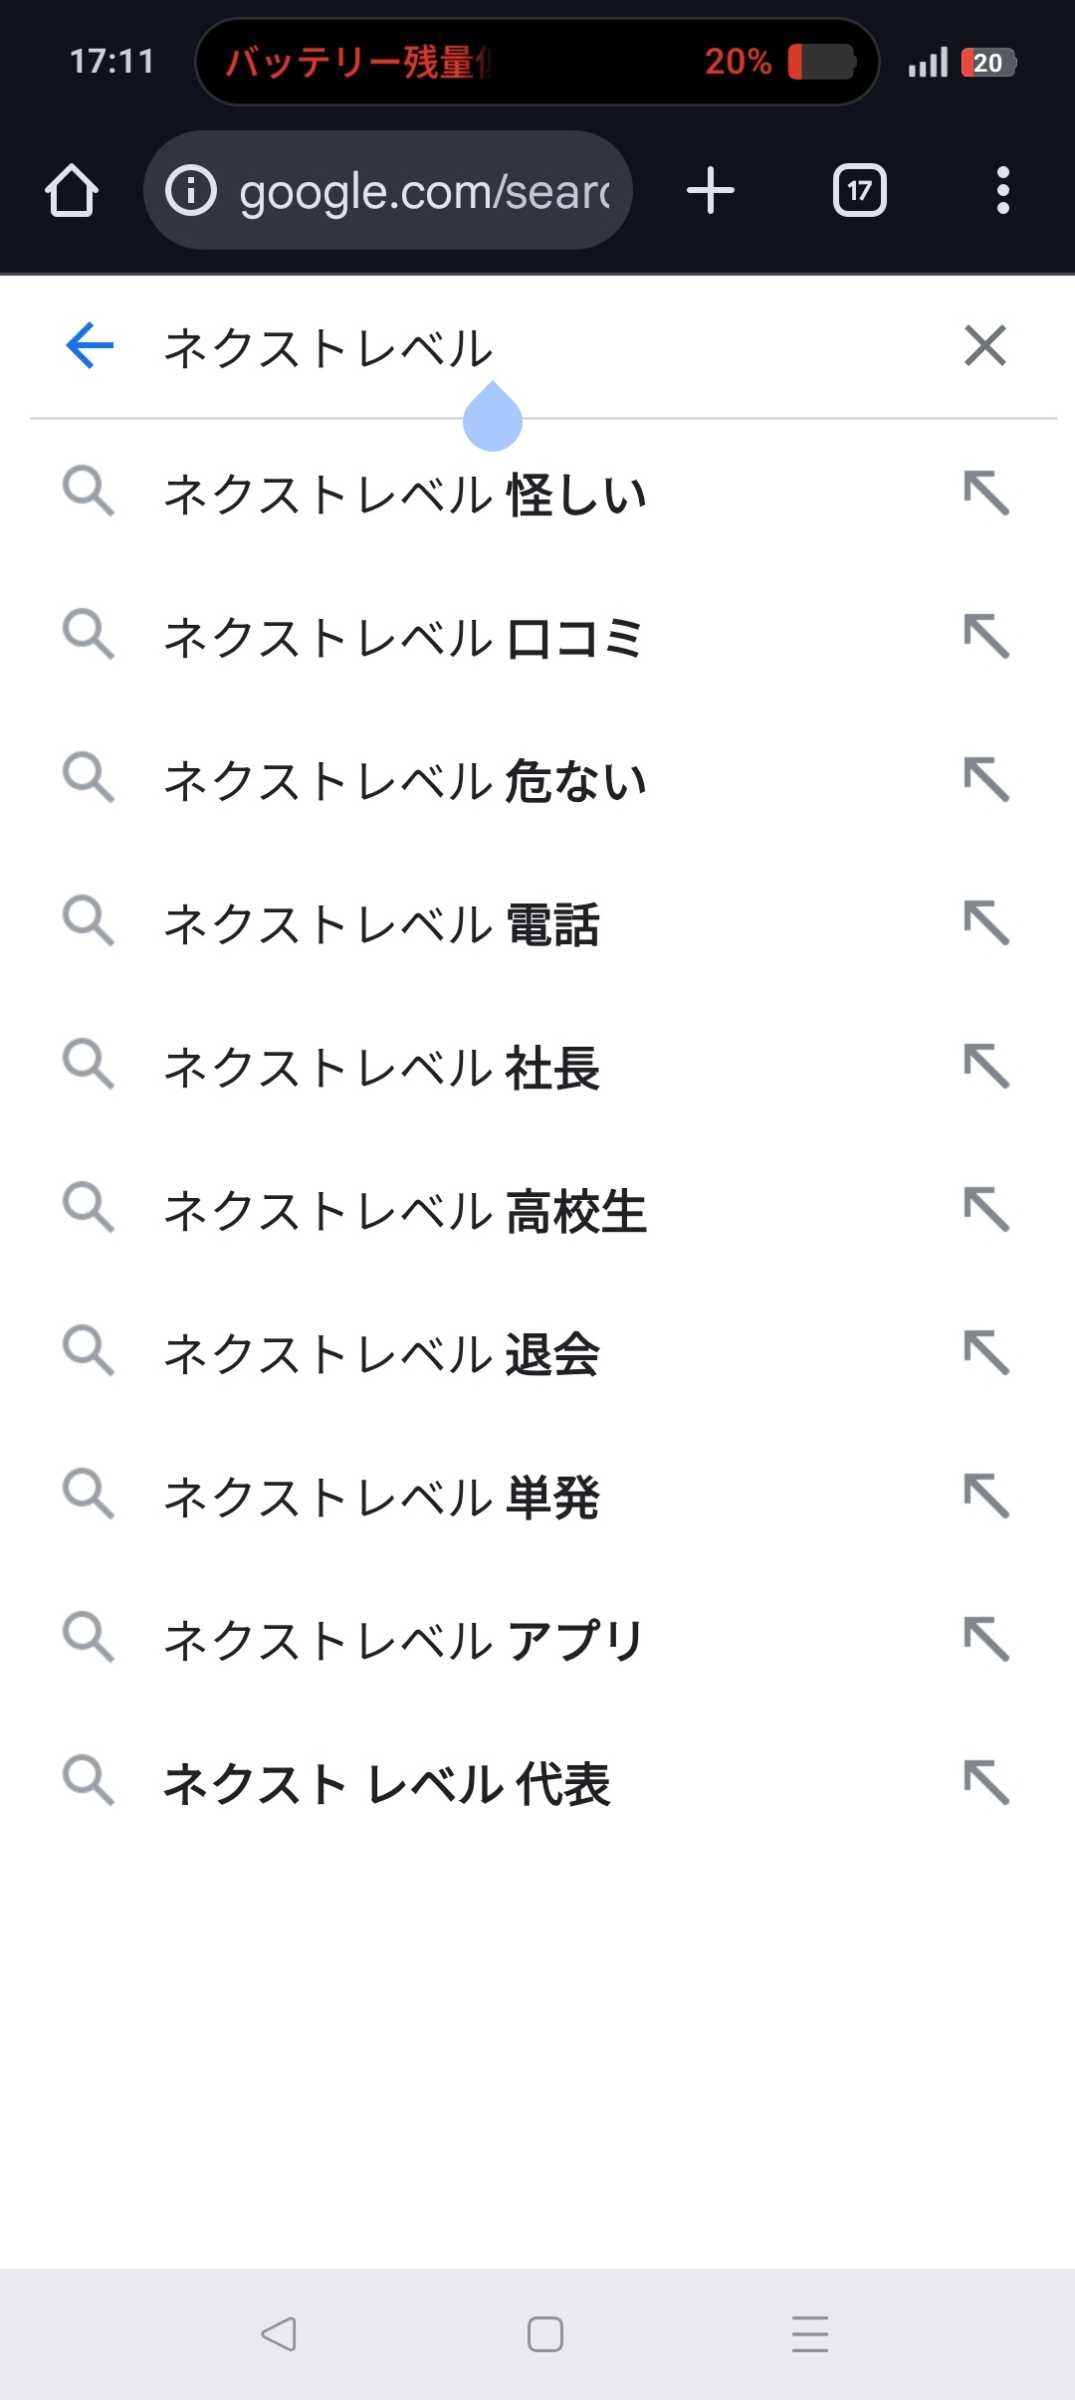This screenshot has width=1075, height=2400.
Task: Tap the browser home icon
Action: click(x=72, y=190)
